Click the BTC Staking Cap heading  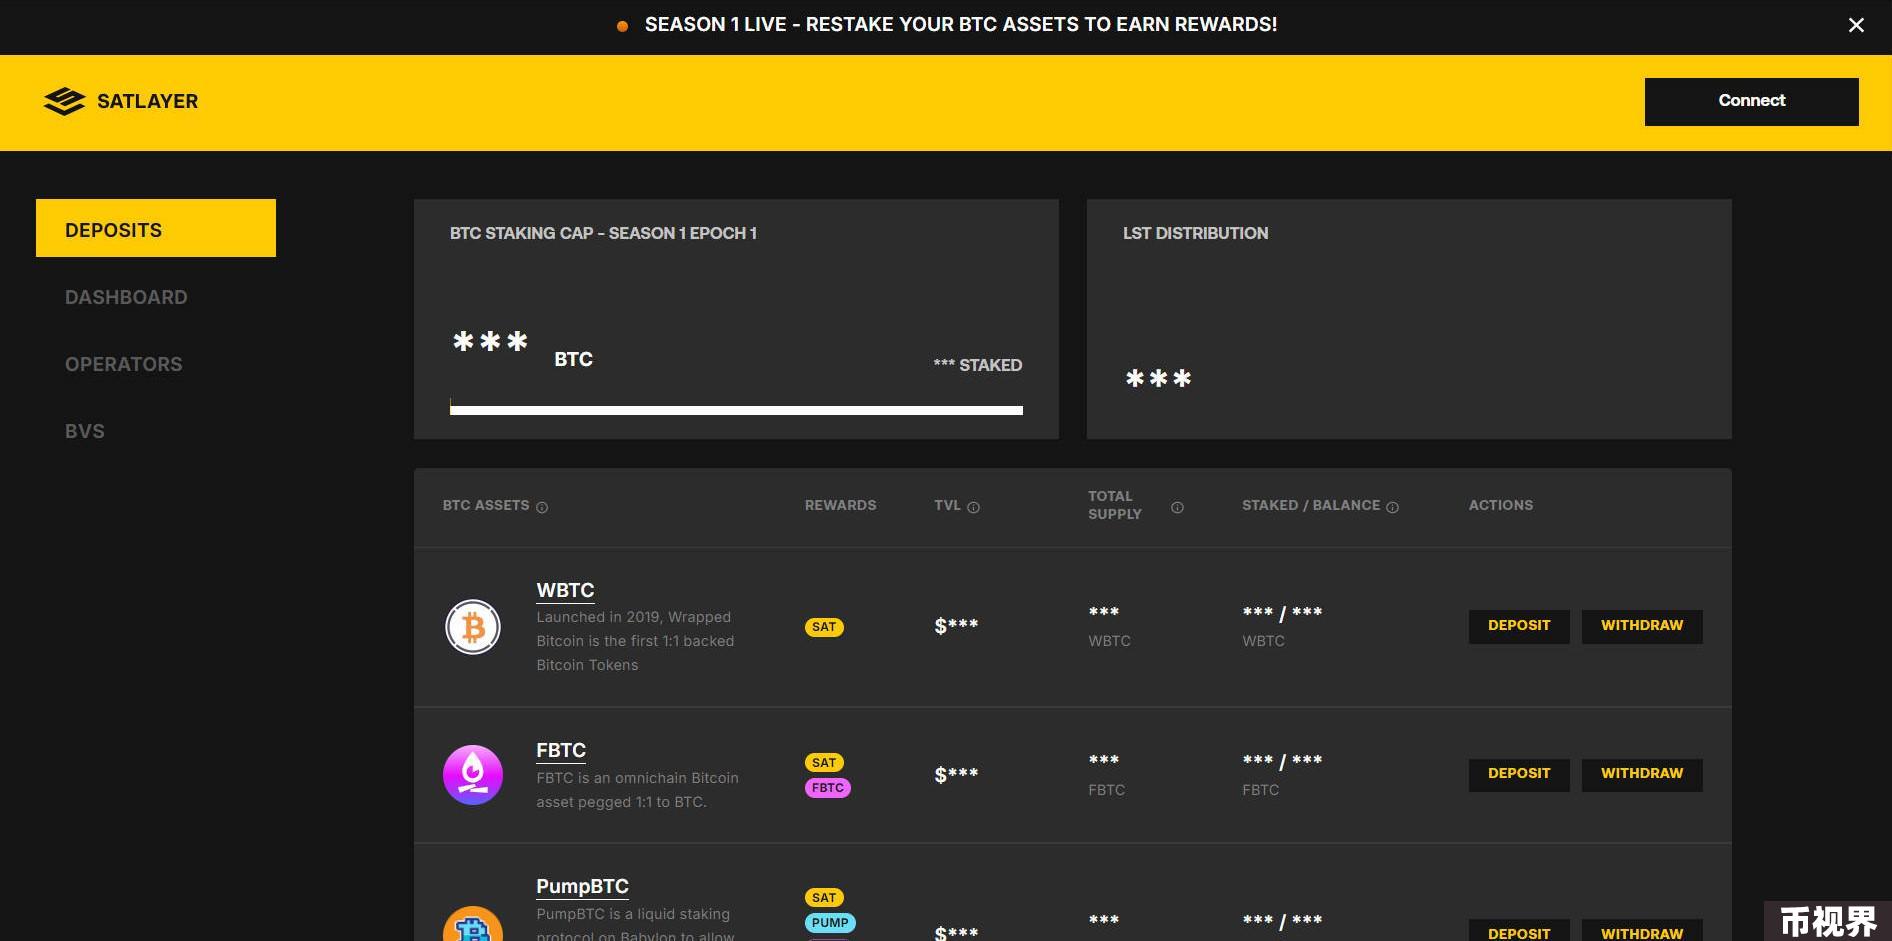(x=603, y=233)
